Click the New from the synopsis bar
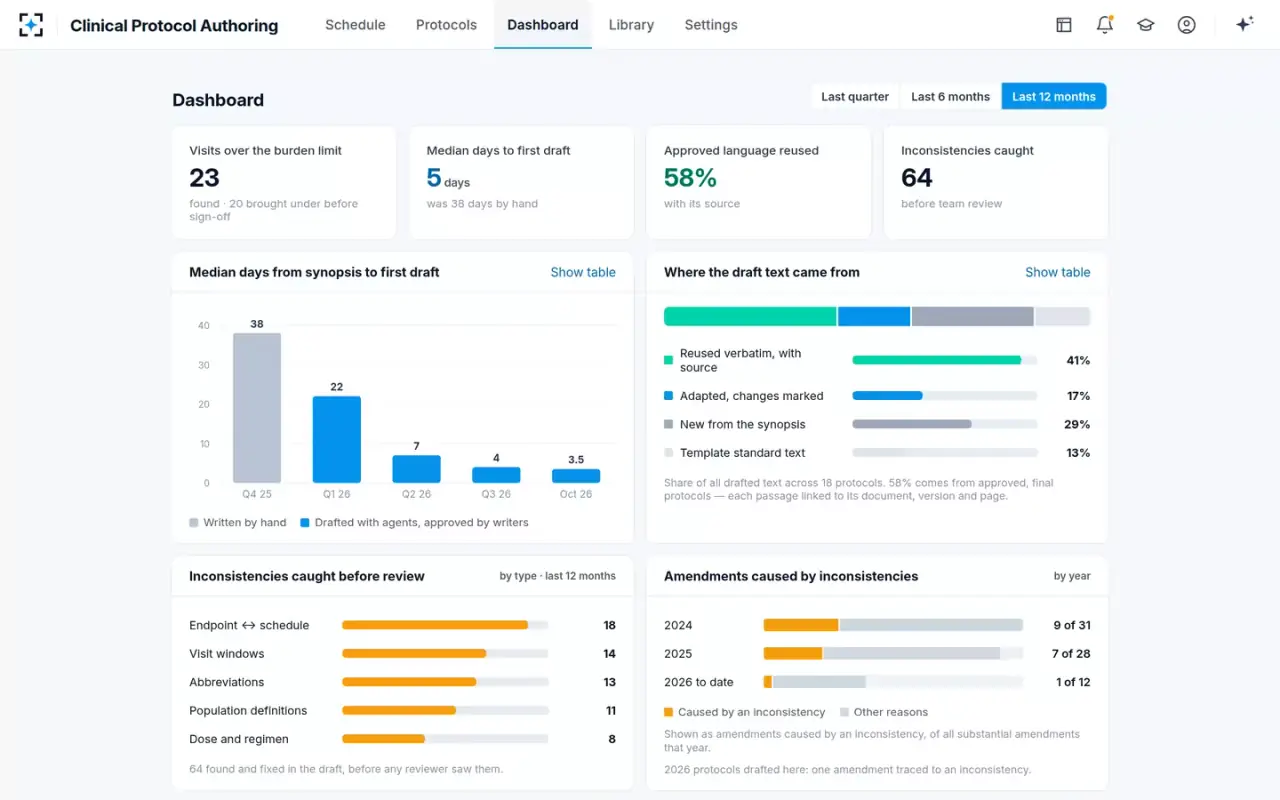The height and width of the screenshot is (800, 1280). coord(944,424)
